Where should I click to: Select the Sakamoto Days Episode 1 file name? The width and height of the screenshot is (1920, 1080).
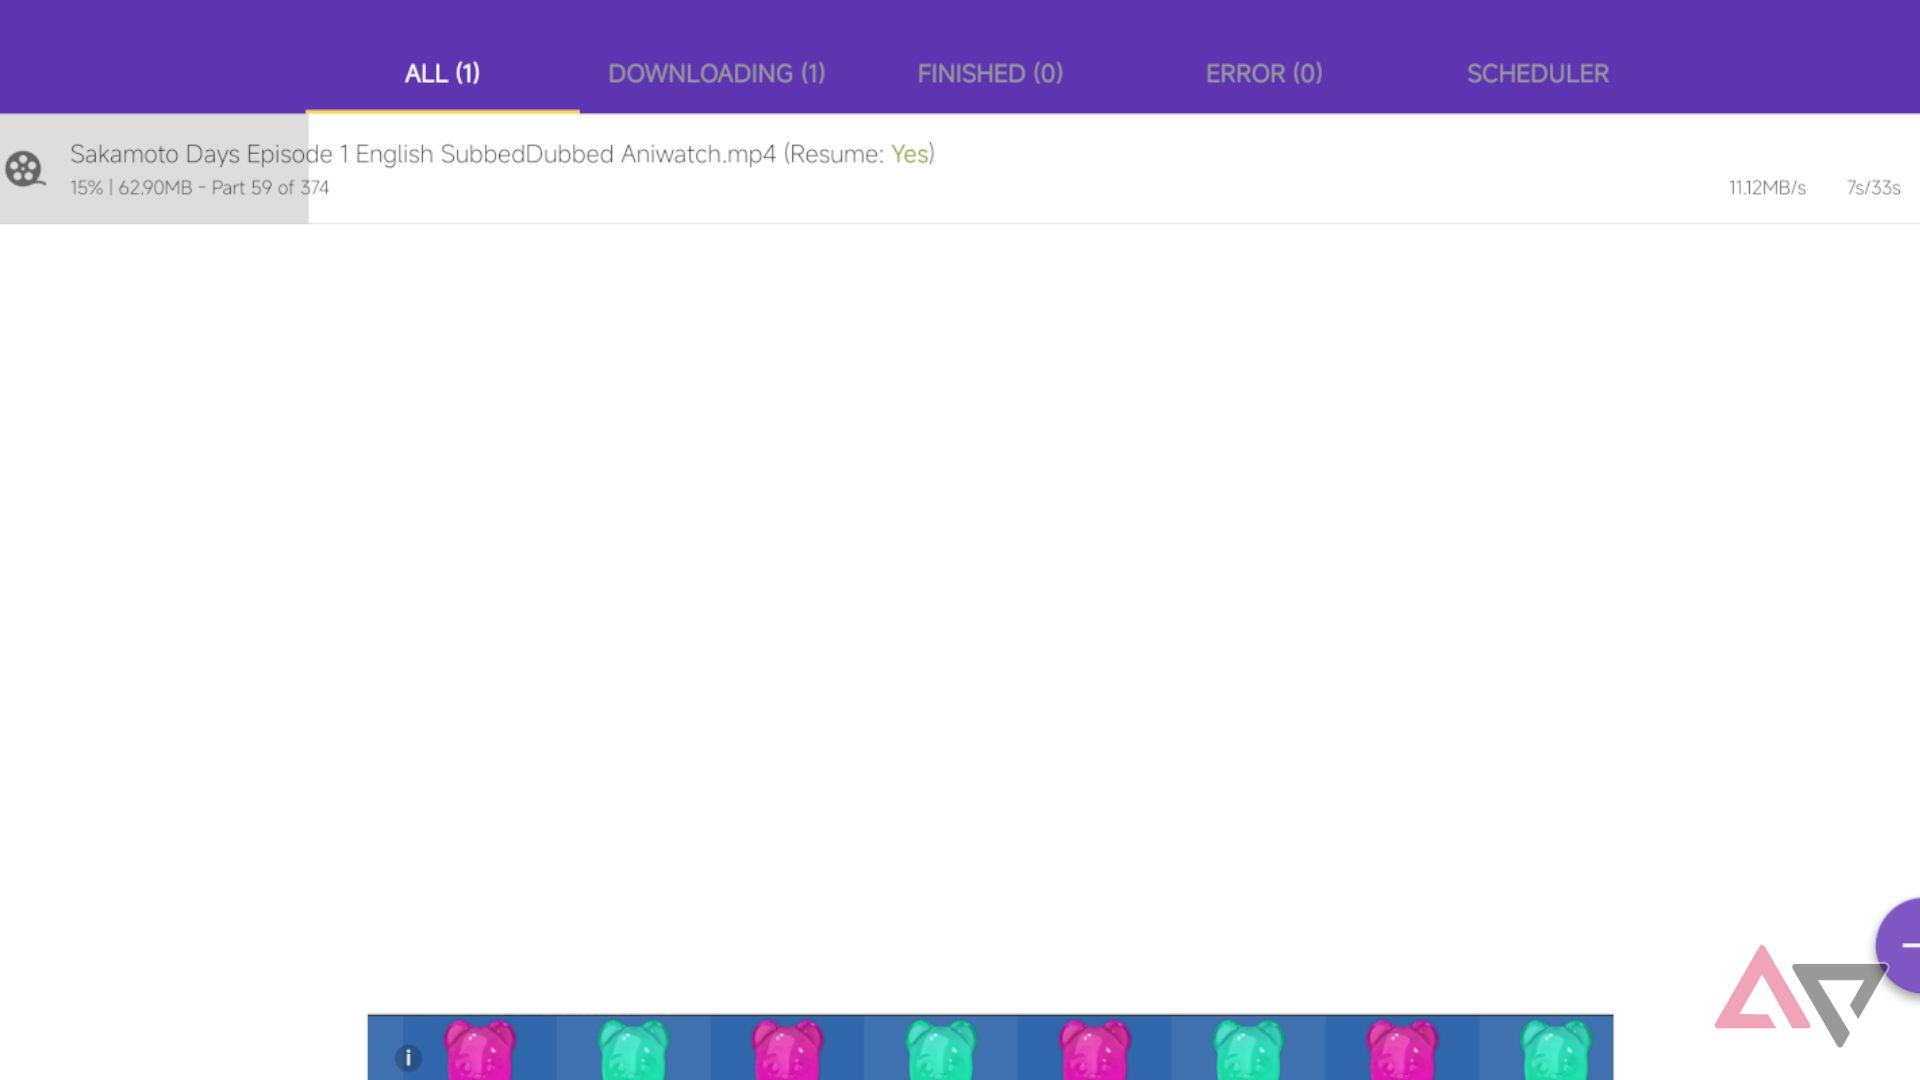click(423, 154)
